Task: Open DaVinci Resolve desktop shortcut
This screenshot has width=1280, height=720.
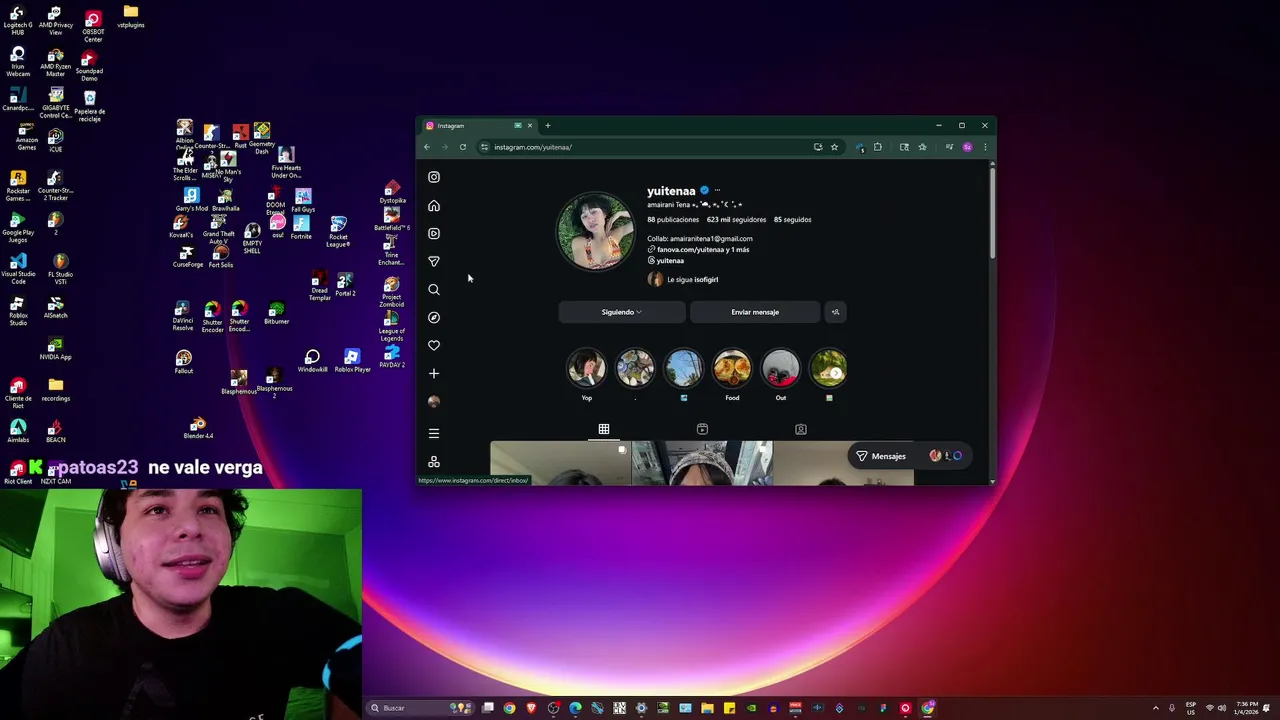Action: pyautogui.click(x=182, y=316)
